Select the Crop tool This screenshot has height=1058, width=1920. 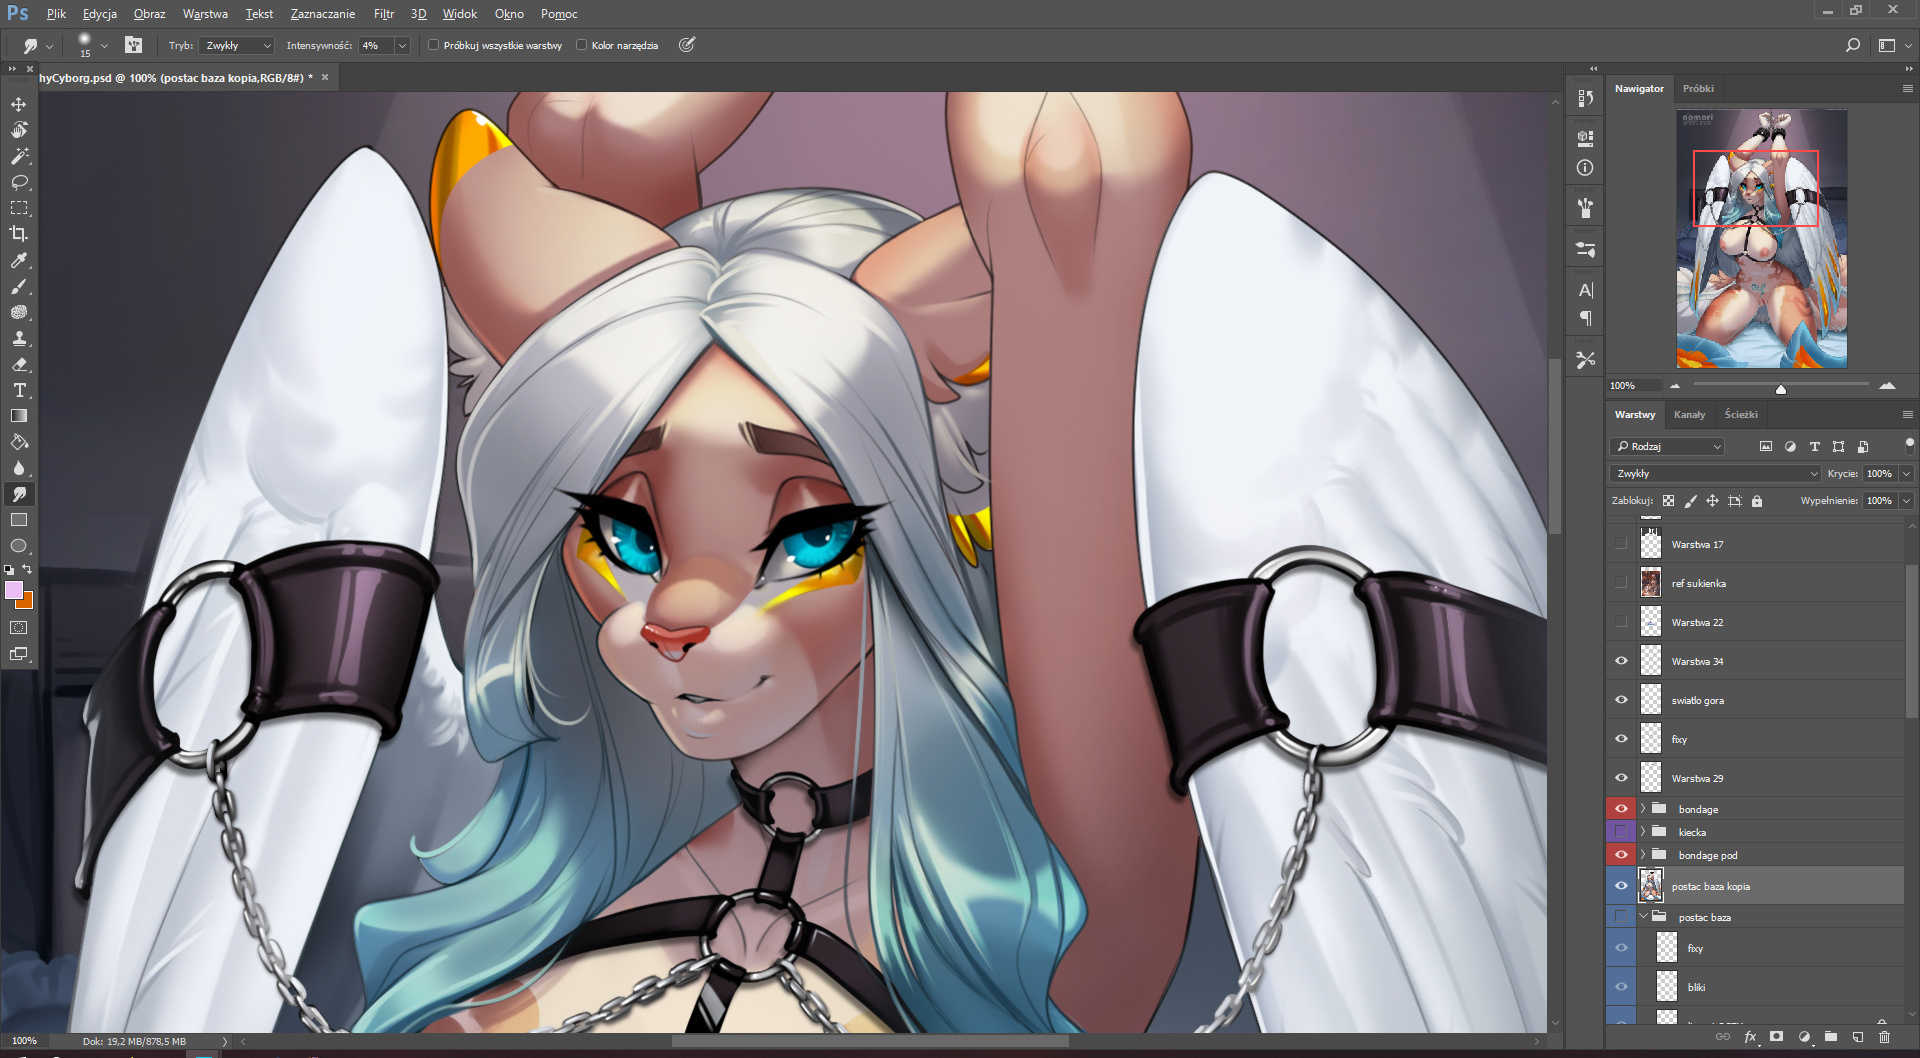click(19, 234)
